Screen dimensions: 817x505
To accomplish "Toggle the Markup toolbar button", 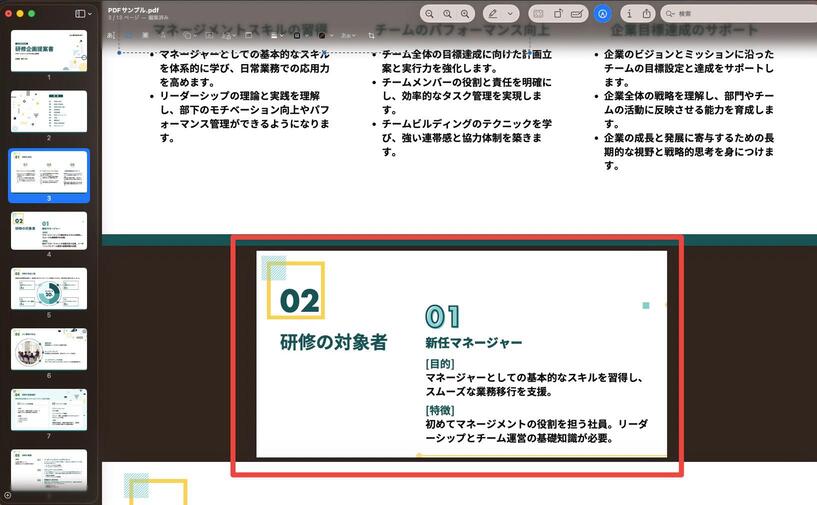I will click(602, 14).
